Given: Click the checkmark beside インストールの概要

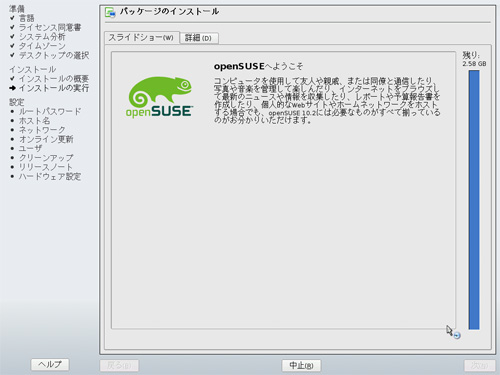Looking at the screenshot, I should click(x=12, y=79).
